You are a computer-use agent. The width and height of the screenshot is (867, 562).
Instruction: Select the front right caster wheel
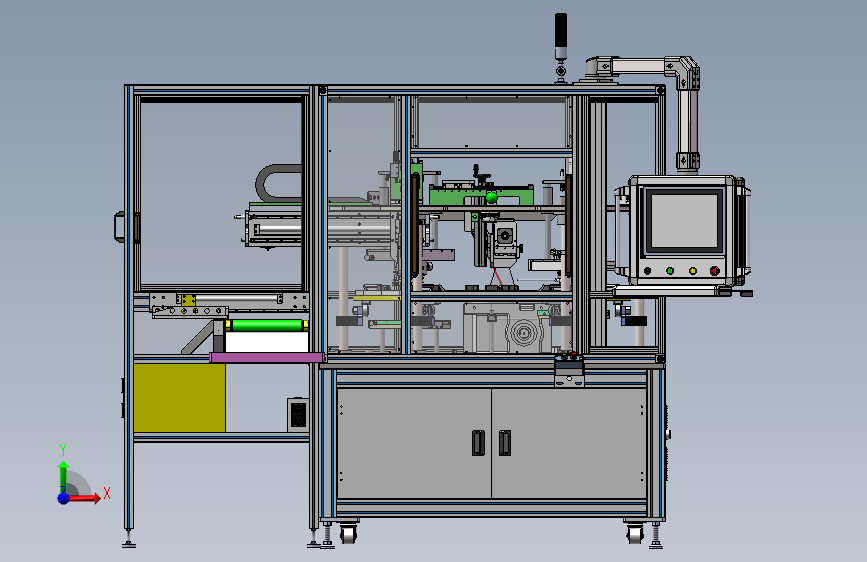coord(635,534)
